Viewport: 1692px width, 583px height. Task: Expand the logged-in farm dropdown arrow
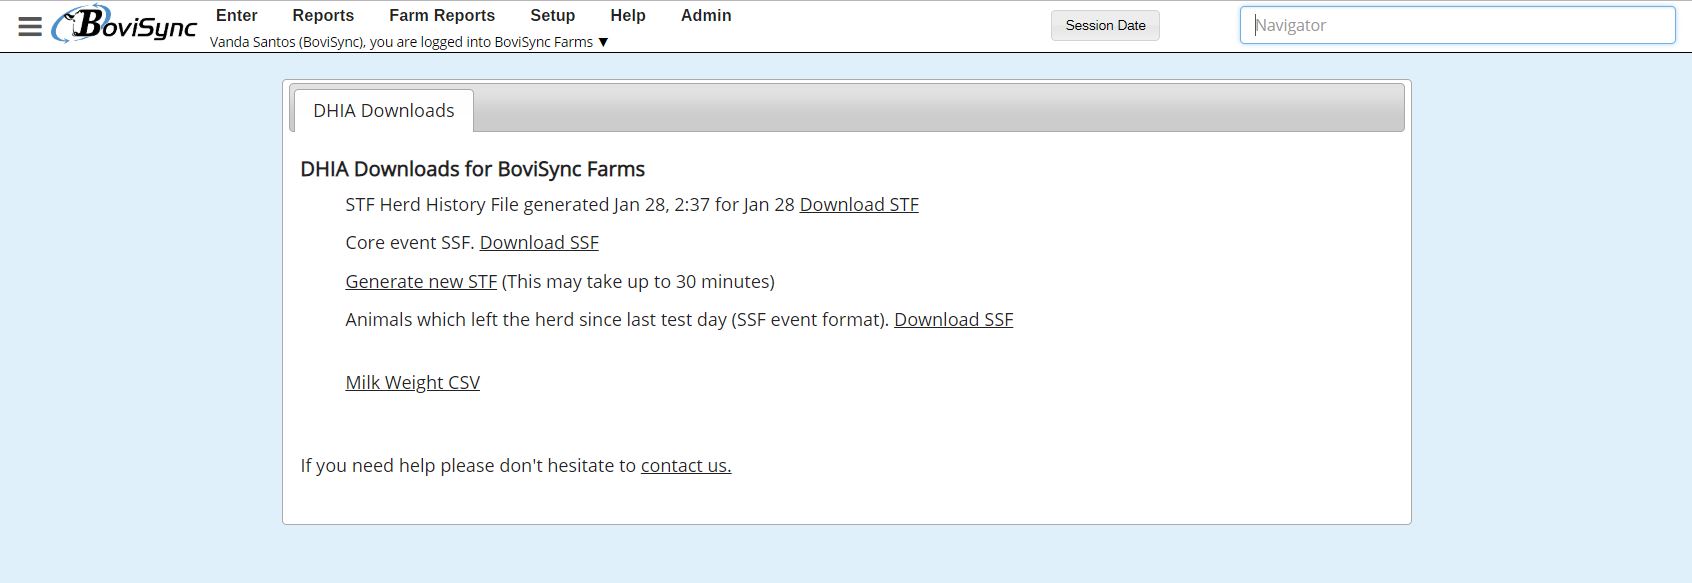tap(603, 42)
